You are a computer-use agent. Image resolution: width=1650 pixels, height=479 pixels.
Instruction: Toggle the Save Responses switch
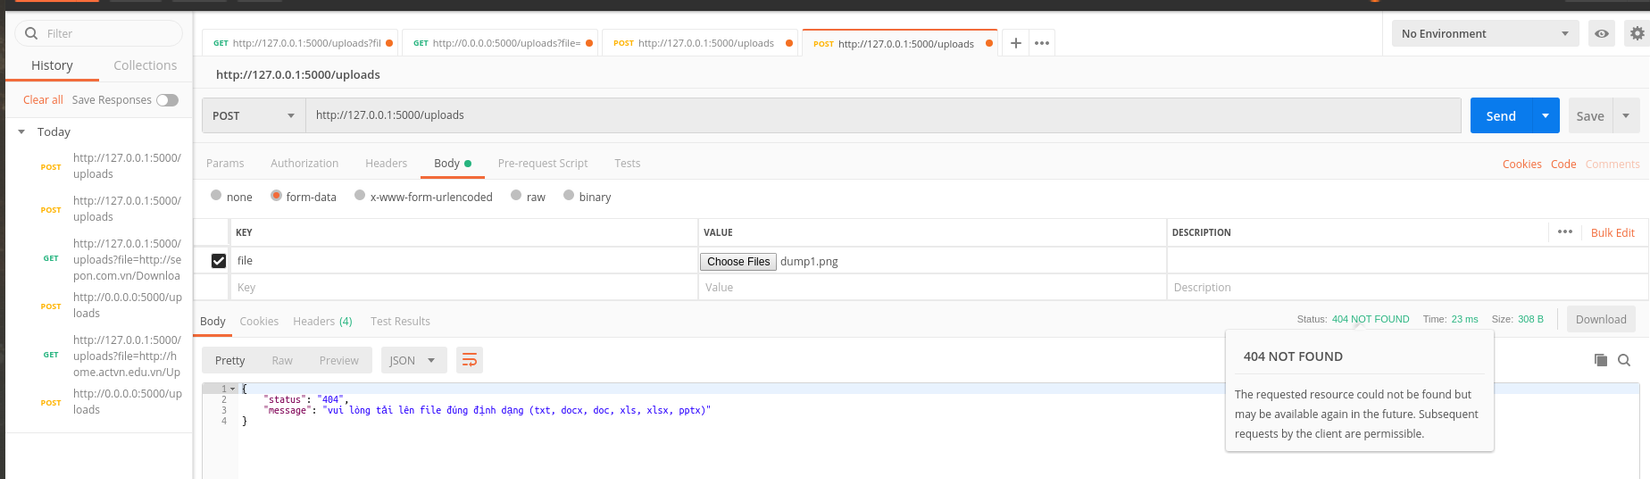tap(168, 100)
